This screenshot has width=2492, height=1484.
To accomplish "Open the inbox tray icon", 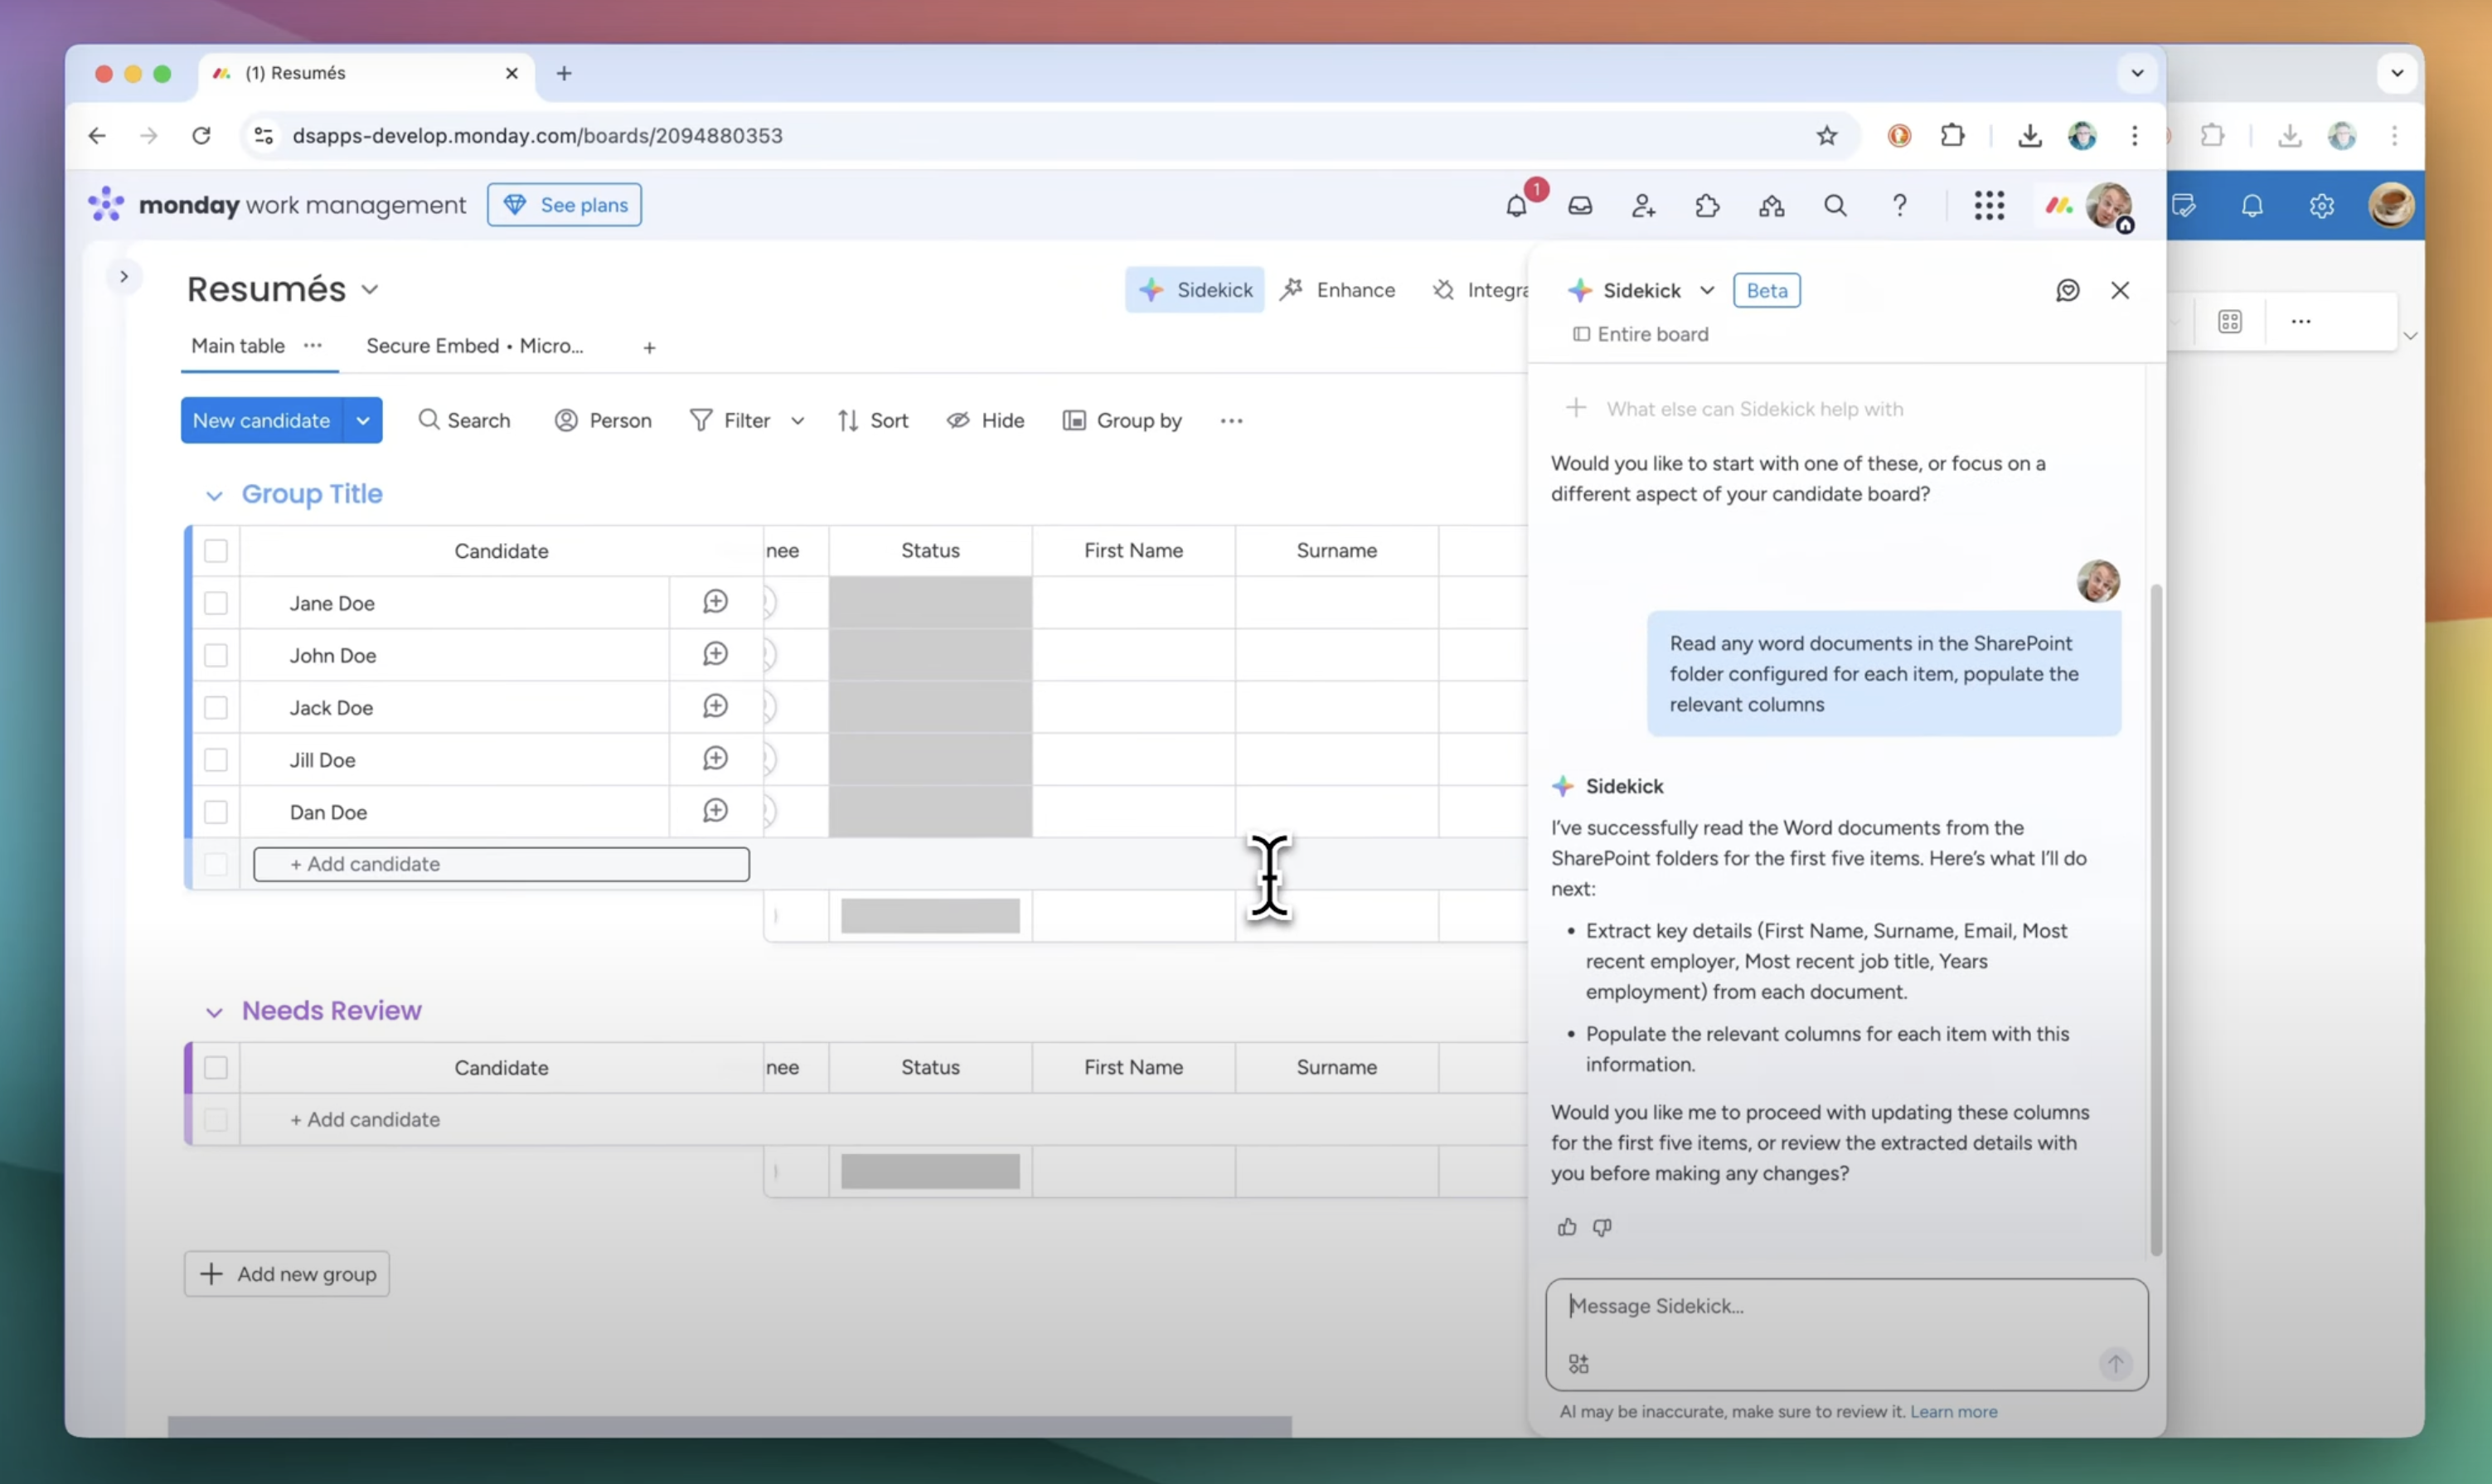I will [x=1580, y=206].
